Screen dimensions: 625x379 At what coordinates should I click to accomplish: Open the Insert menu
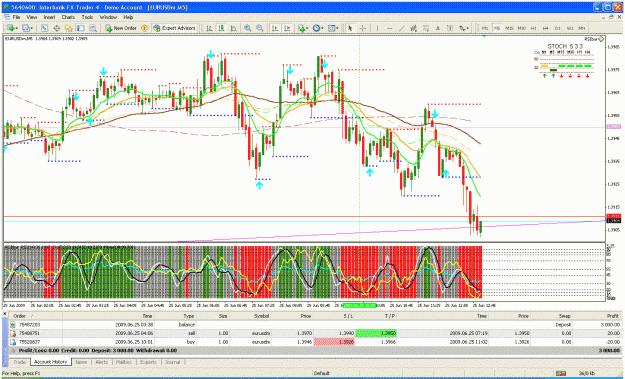(x=49, y=18)
